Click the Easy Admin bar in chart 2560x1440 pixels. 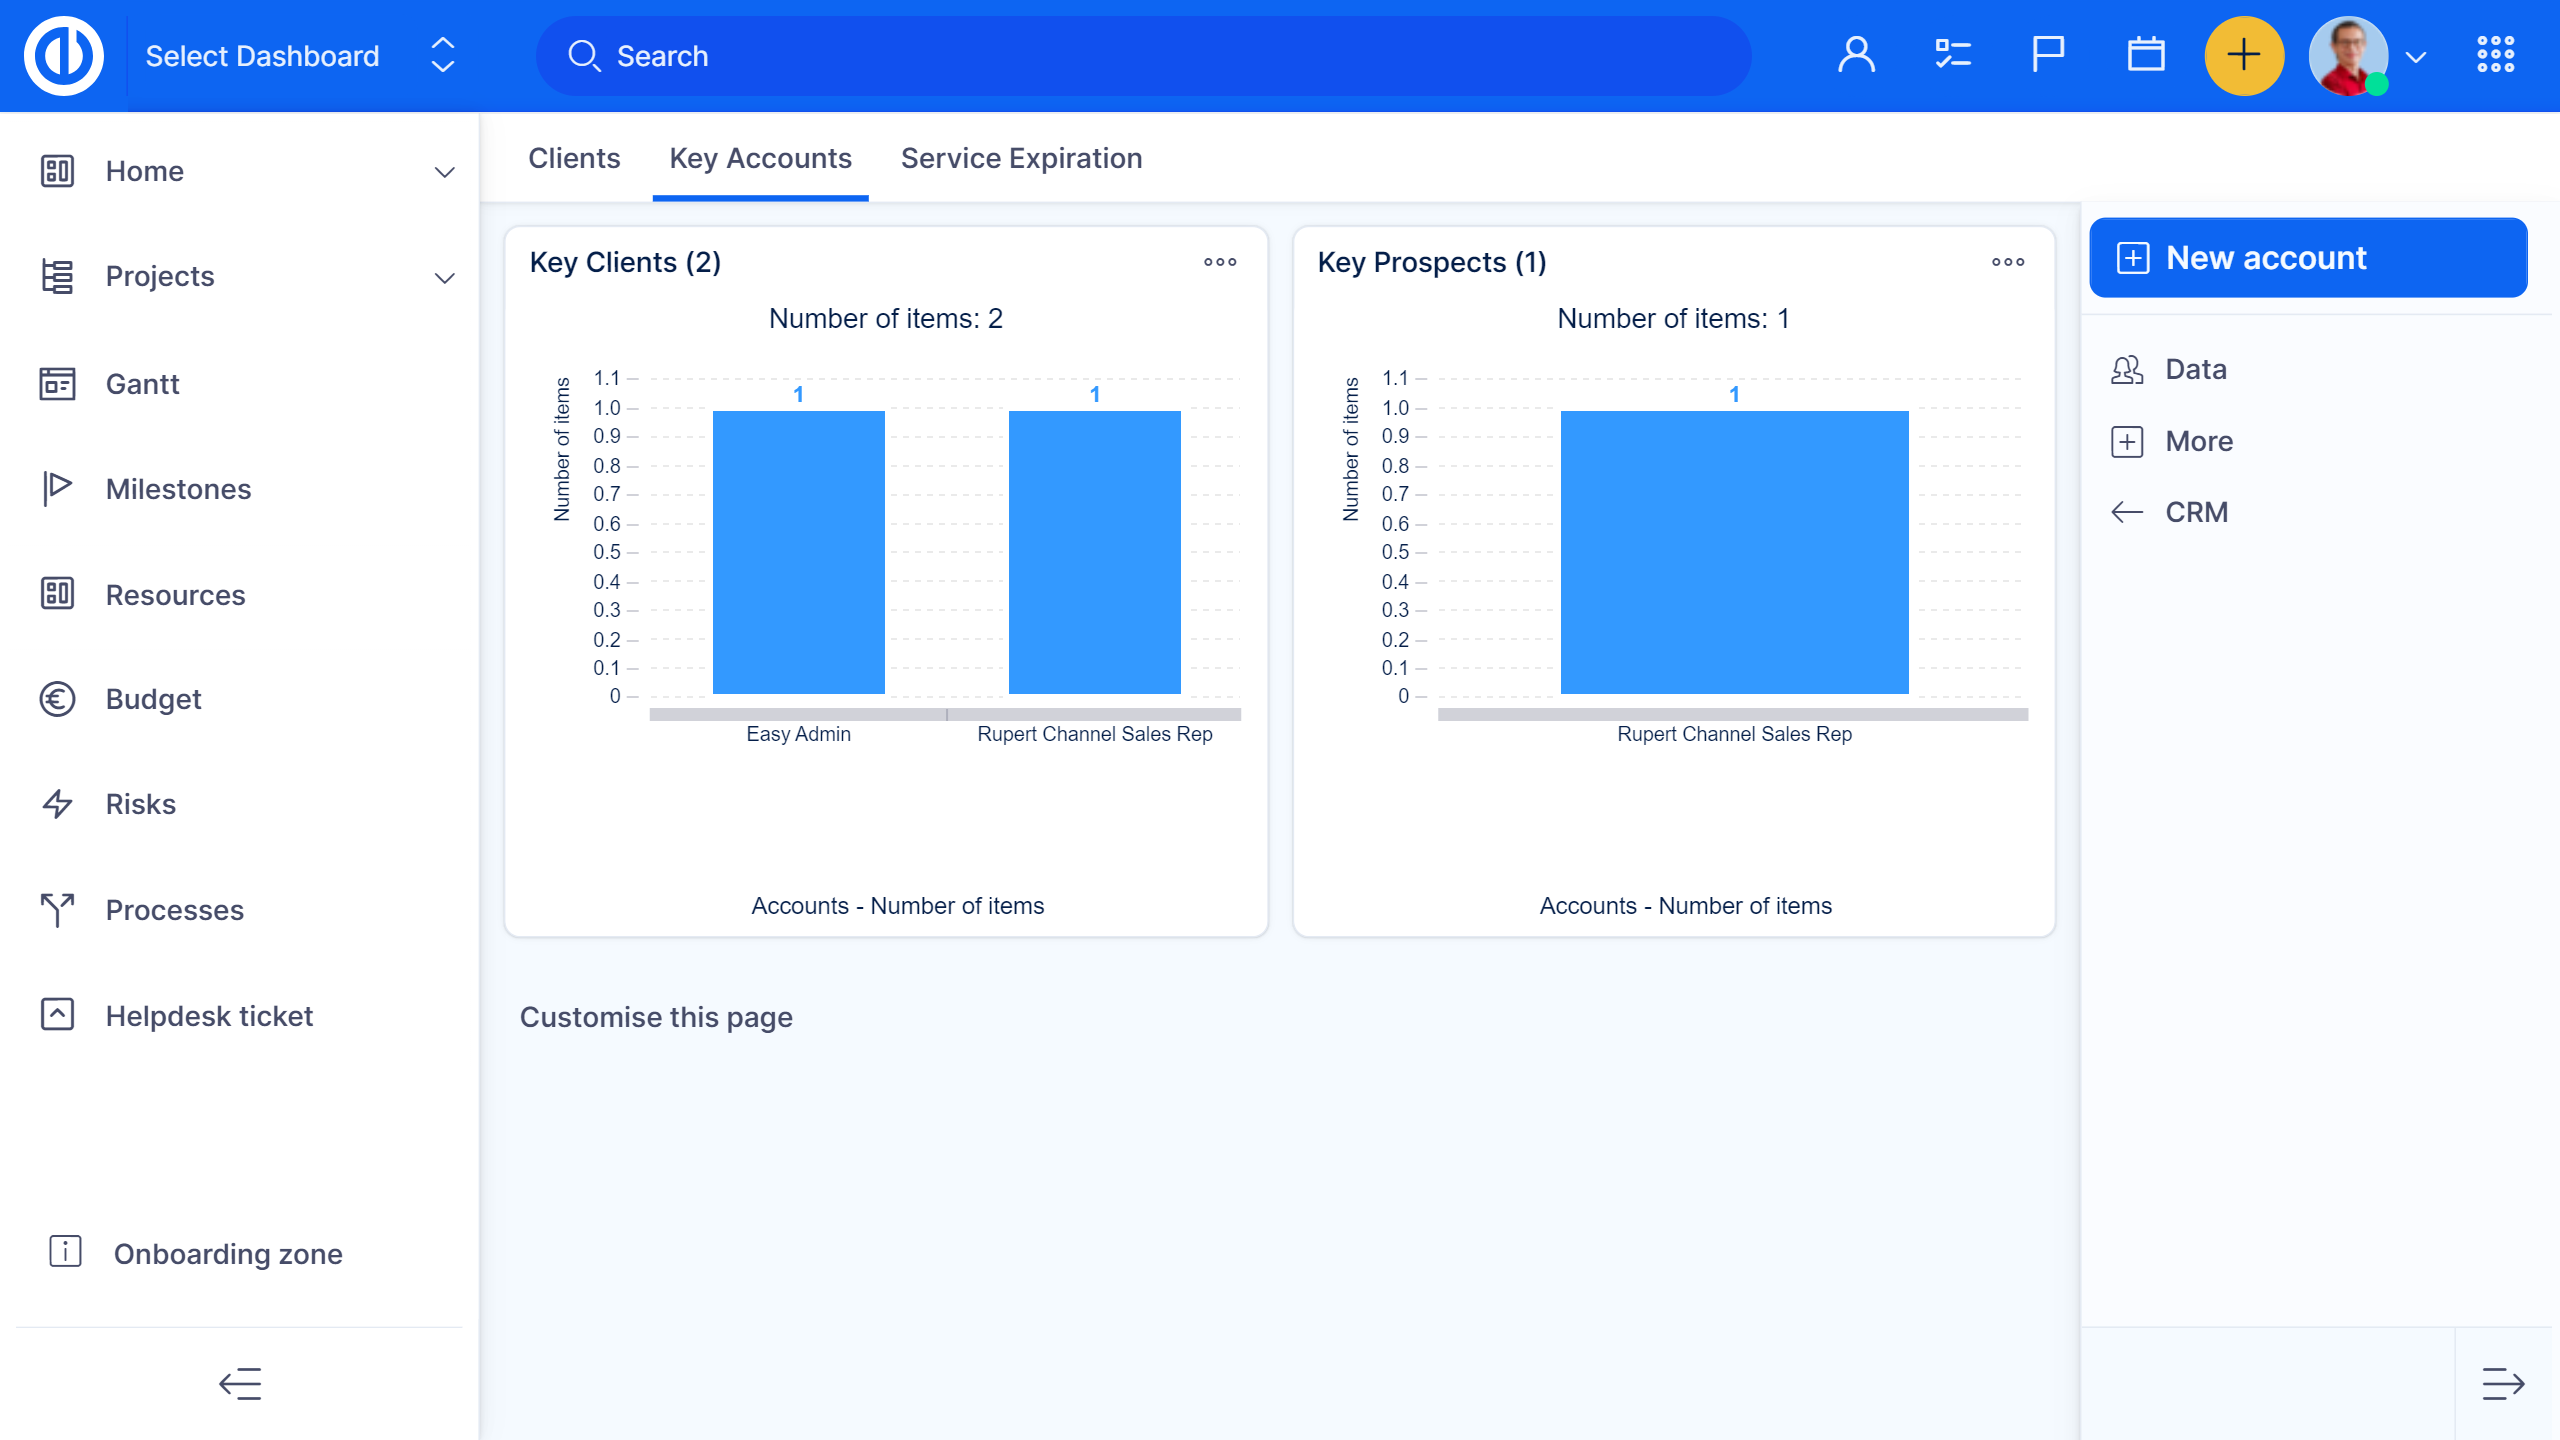tap(798, 552)
